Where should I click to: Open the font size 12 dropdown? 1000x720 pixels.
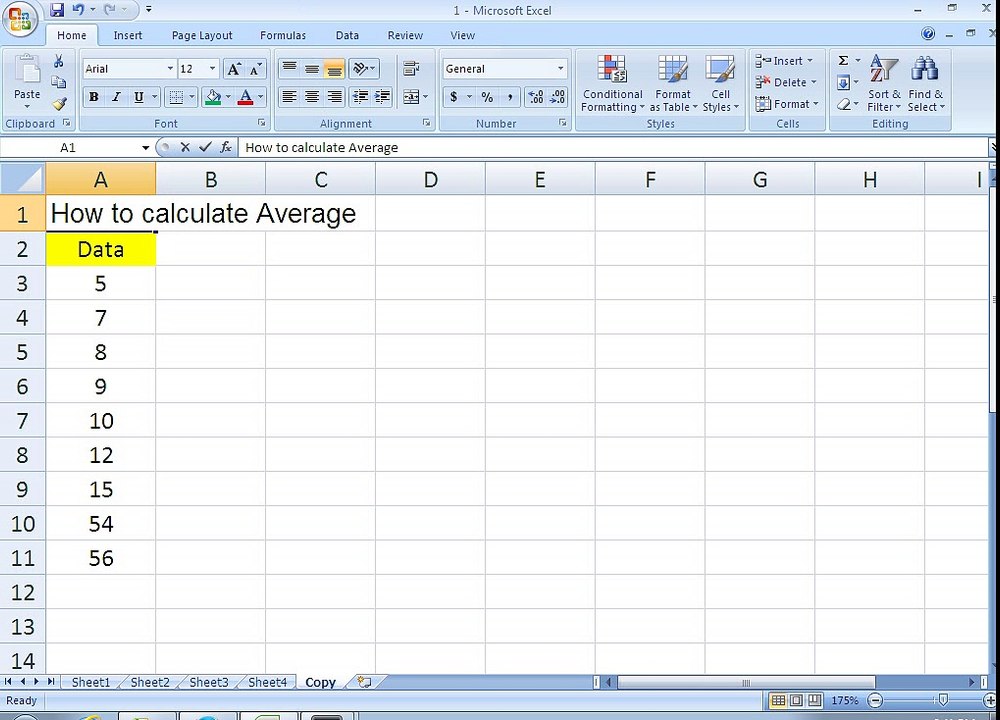click(x=212, y=69)
